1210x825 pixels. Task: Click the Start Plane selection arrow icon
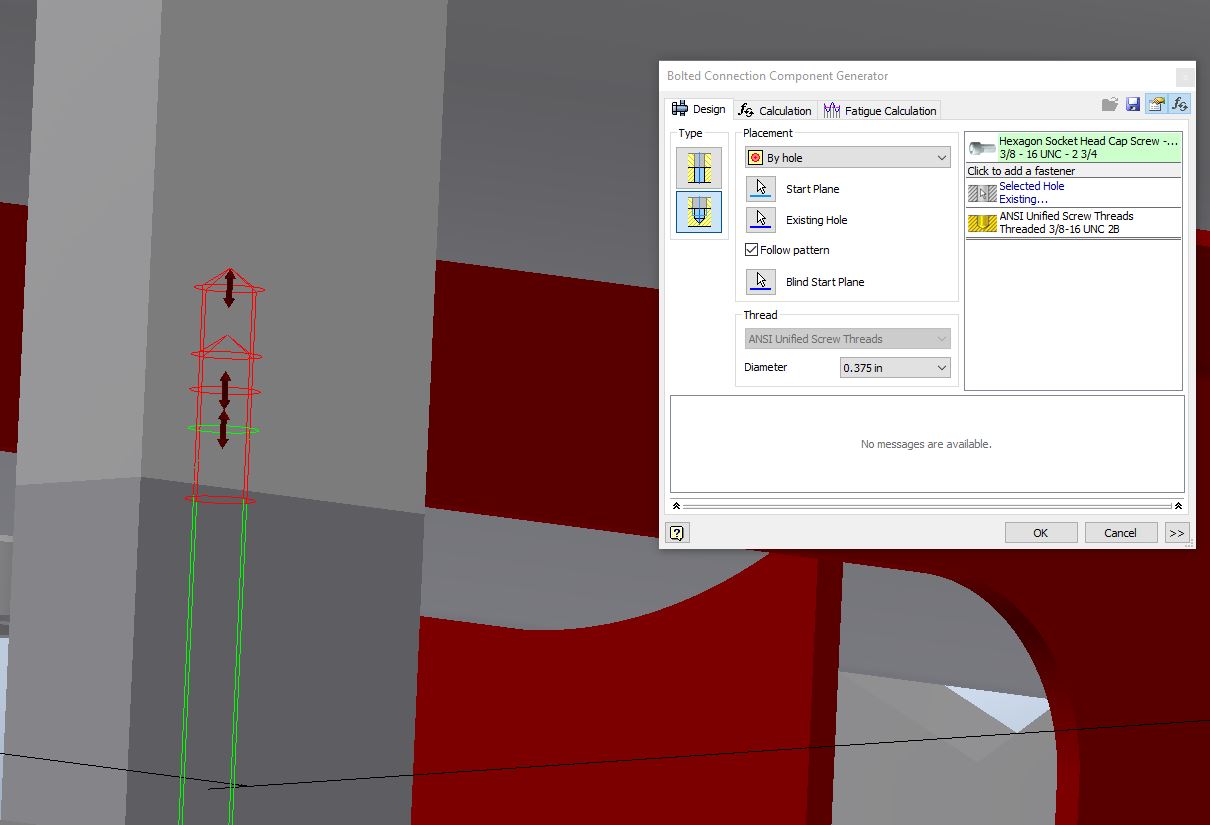tap(760, 188)
